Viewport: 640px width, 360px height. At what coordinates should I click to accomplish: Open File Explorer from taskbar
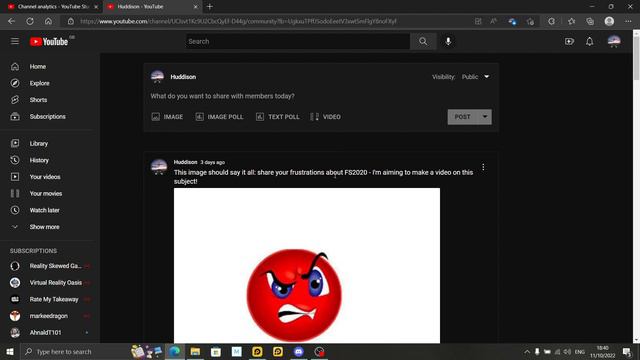[x=195, y=351]
